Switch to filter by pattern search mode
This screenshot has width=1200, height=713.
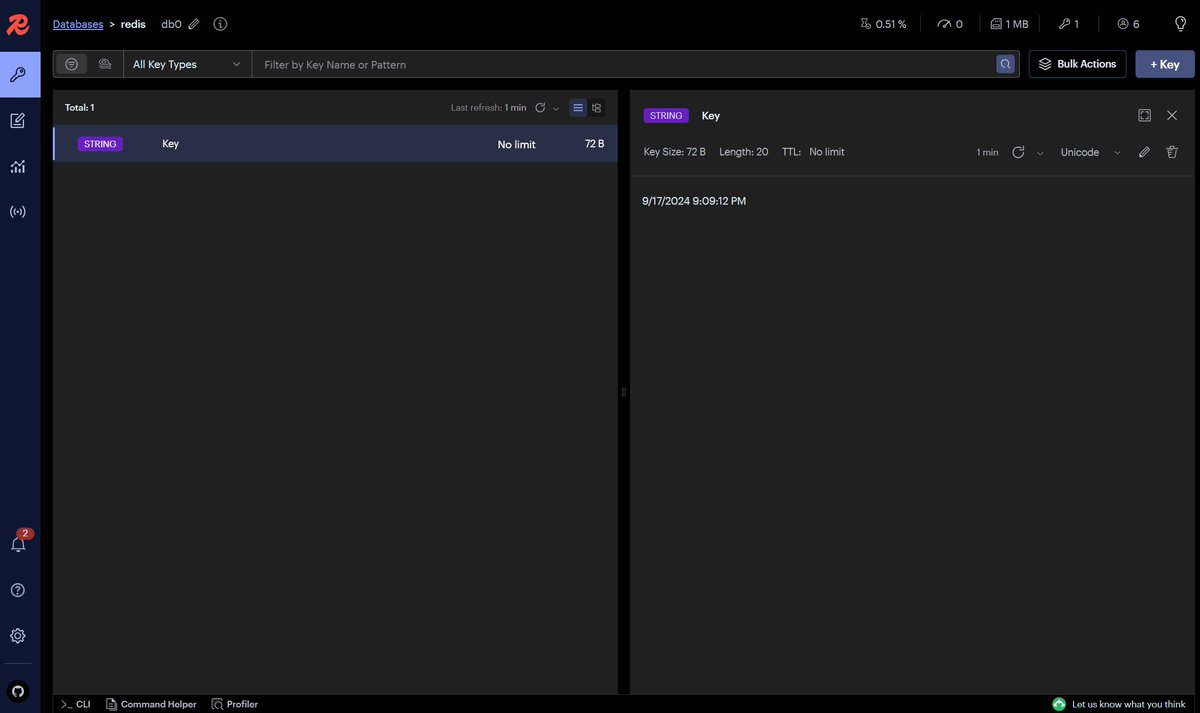(x=71, y=64)
